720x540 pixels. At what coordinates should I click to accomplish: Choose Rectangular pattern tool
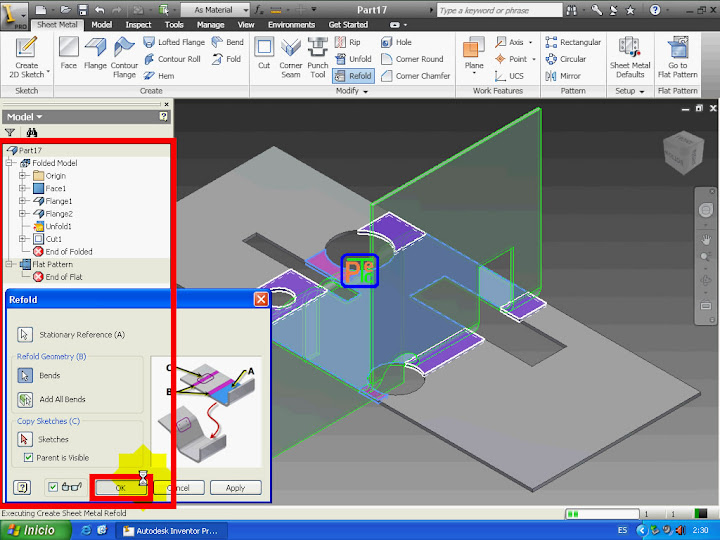tap(573, 42)
